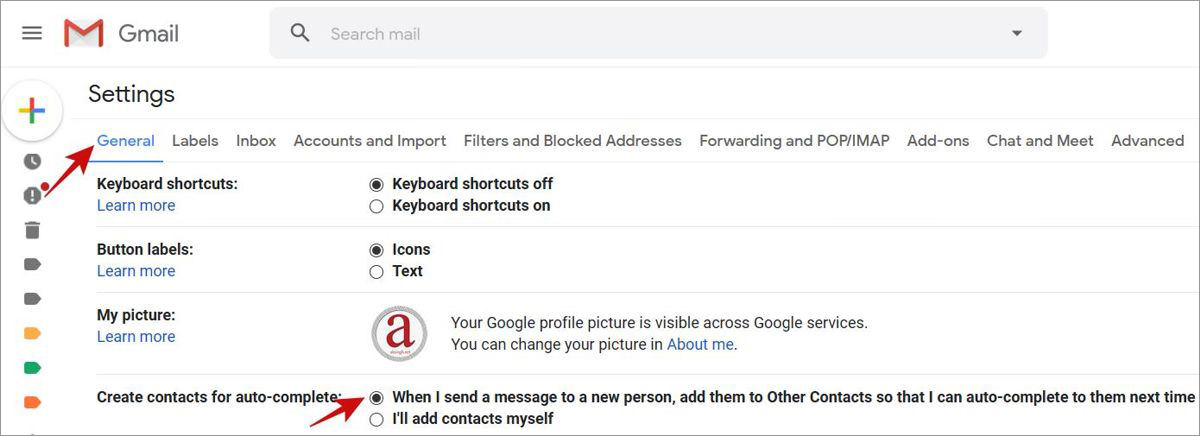Select the Keyboard shortcuts on radio button
The height and width of the screenshot is (436, 1200).
click(x=376, y=206)
